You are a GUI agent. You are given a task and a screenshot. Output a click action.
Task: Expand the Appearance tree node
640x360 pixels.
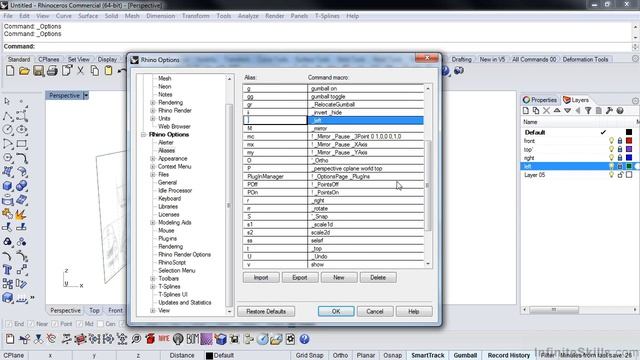tap(153, 158)
